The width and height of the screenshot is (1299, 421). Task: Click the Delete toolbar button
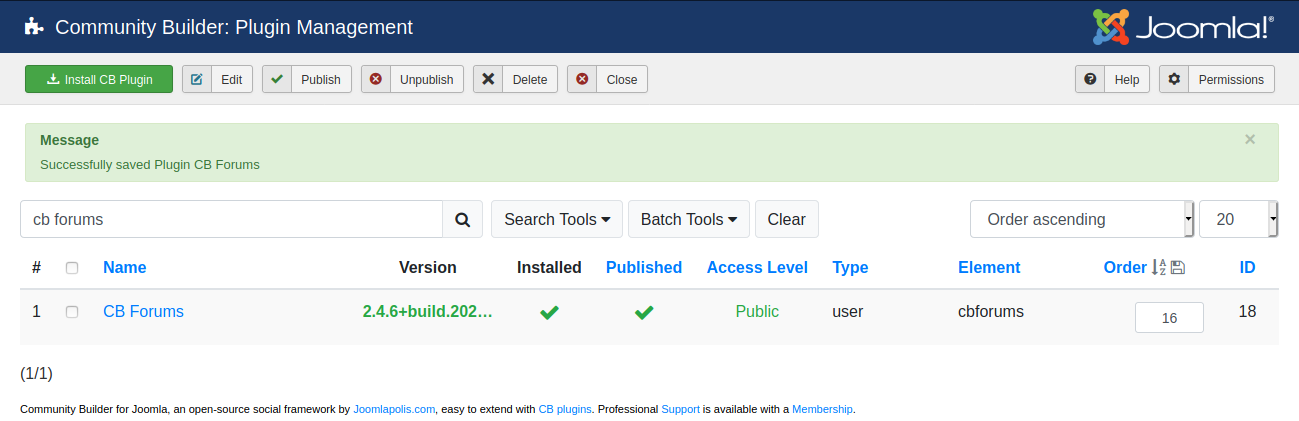coord(515,79)
